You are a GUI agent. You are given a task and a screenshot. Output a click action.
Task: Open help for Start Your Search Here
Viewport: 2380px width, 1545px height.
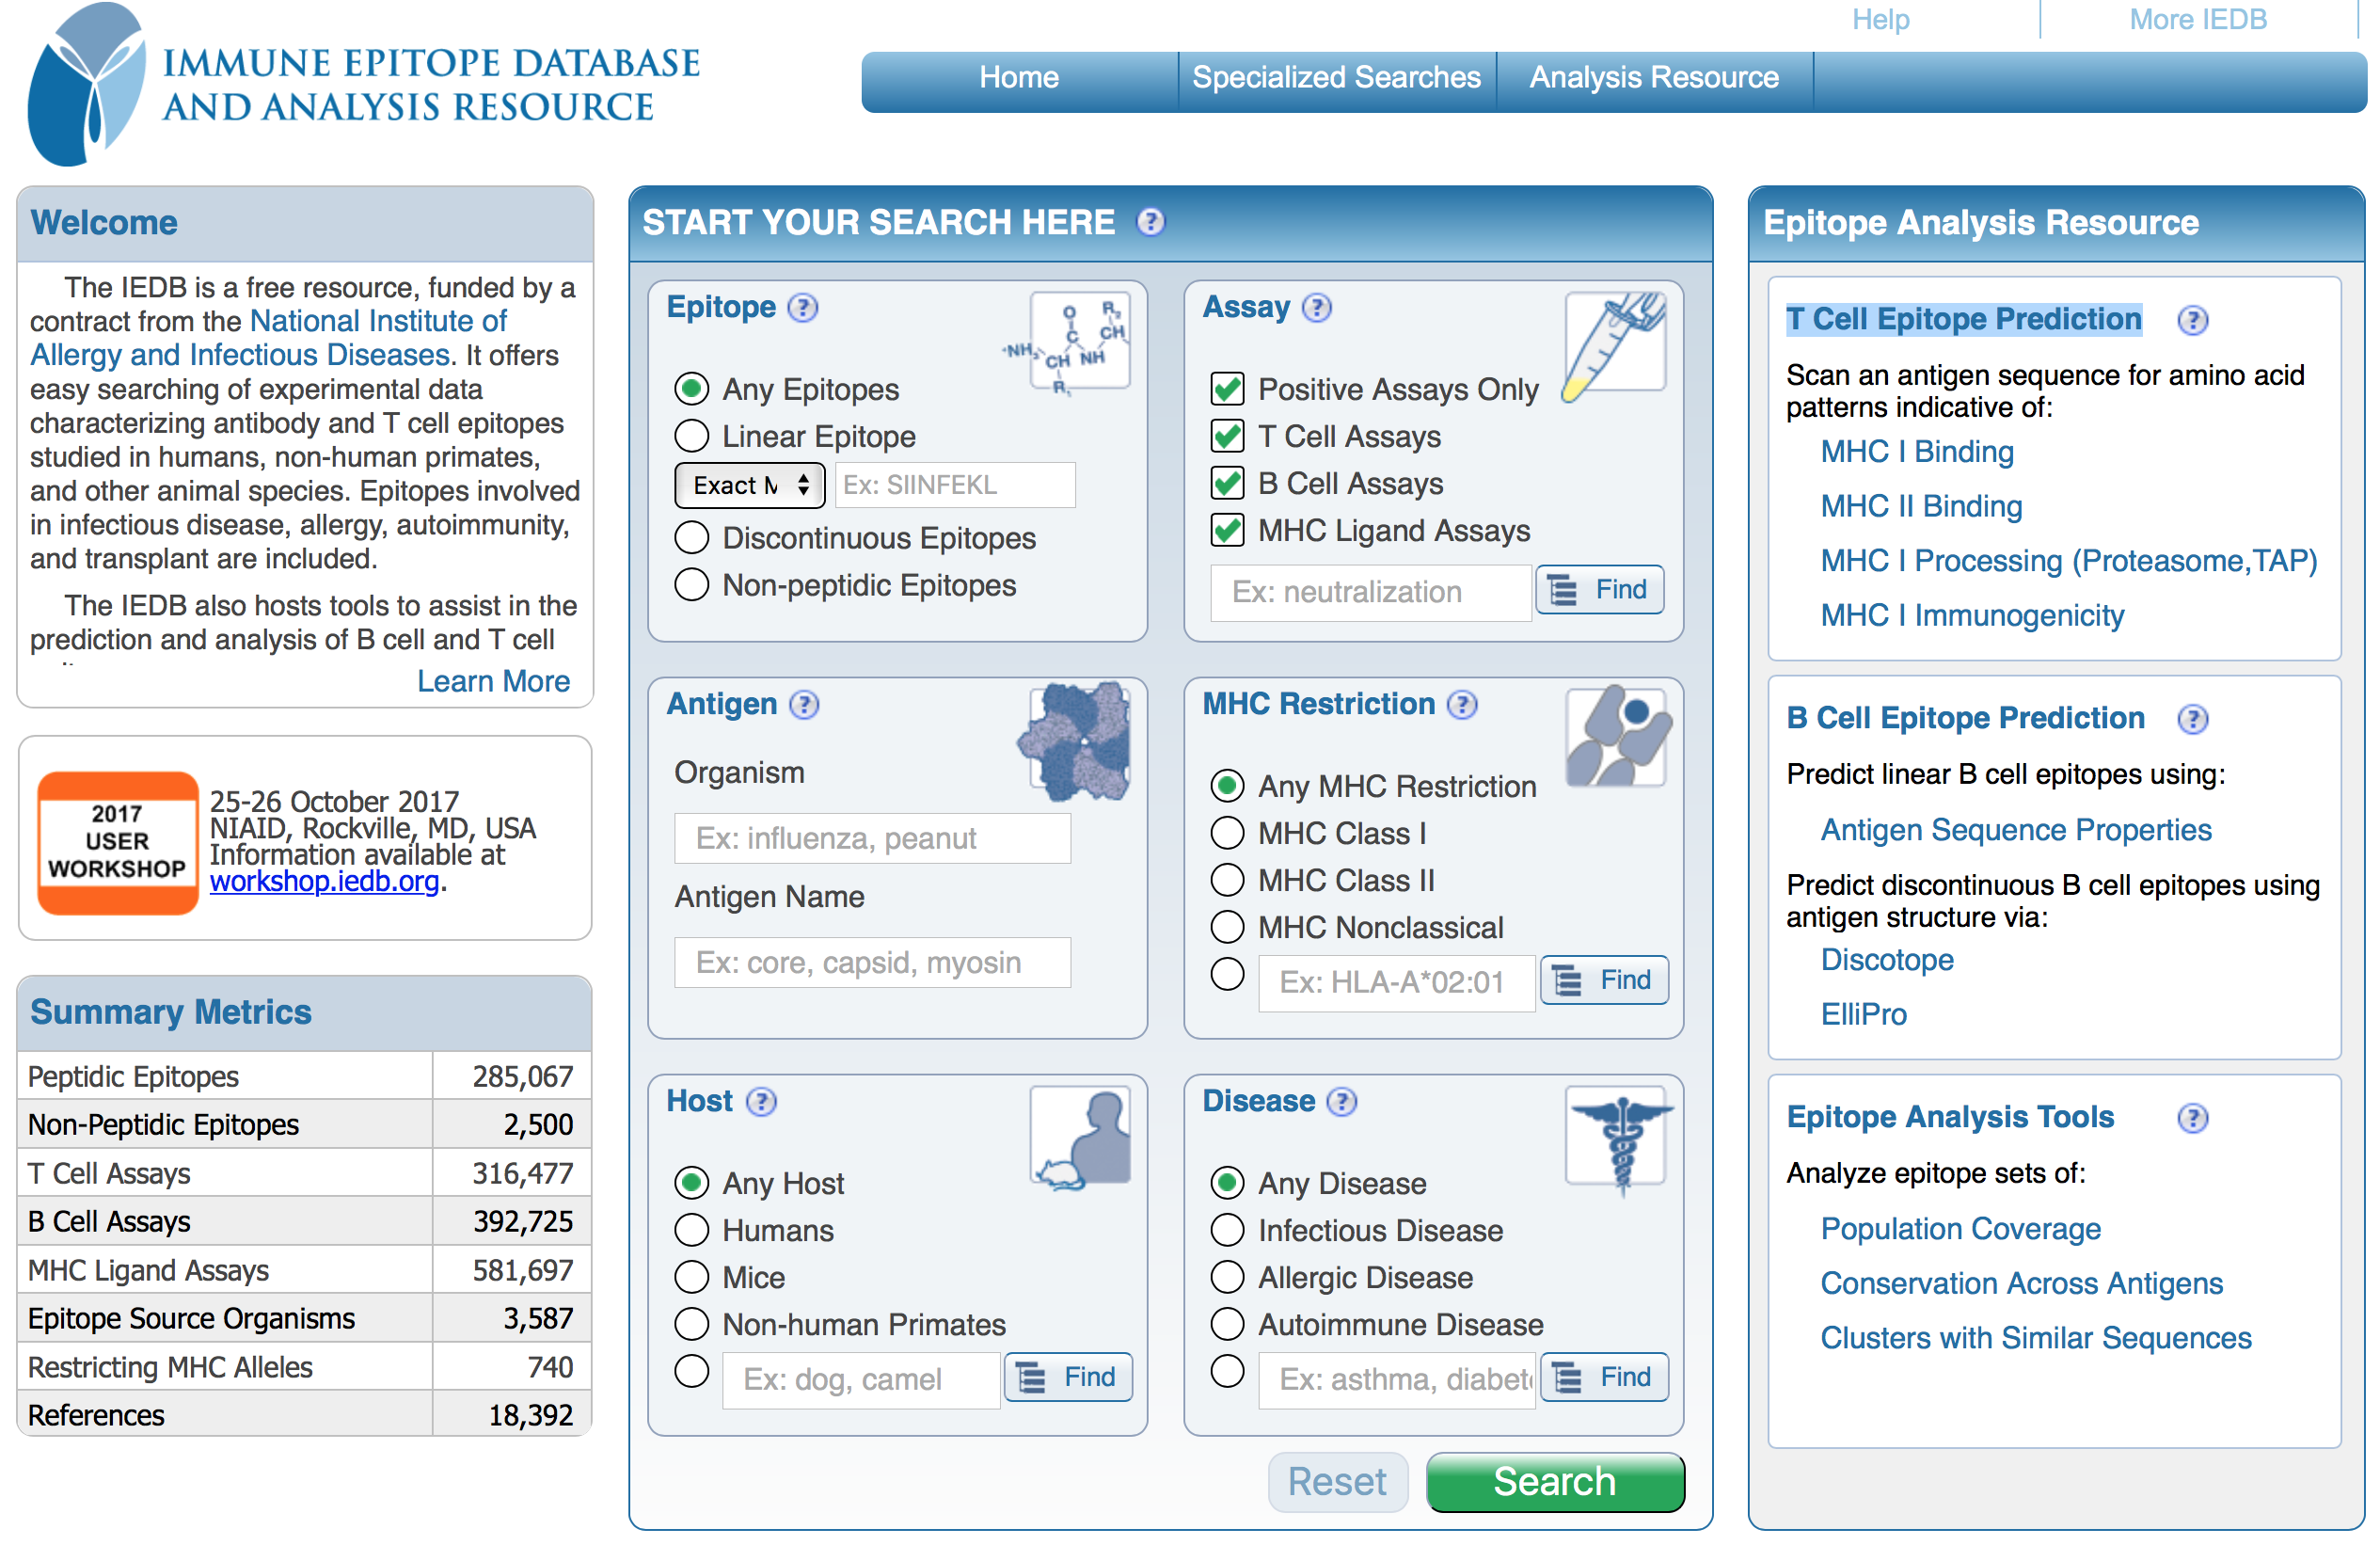1150,222
